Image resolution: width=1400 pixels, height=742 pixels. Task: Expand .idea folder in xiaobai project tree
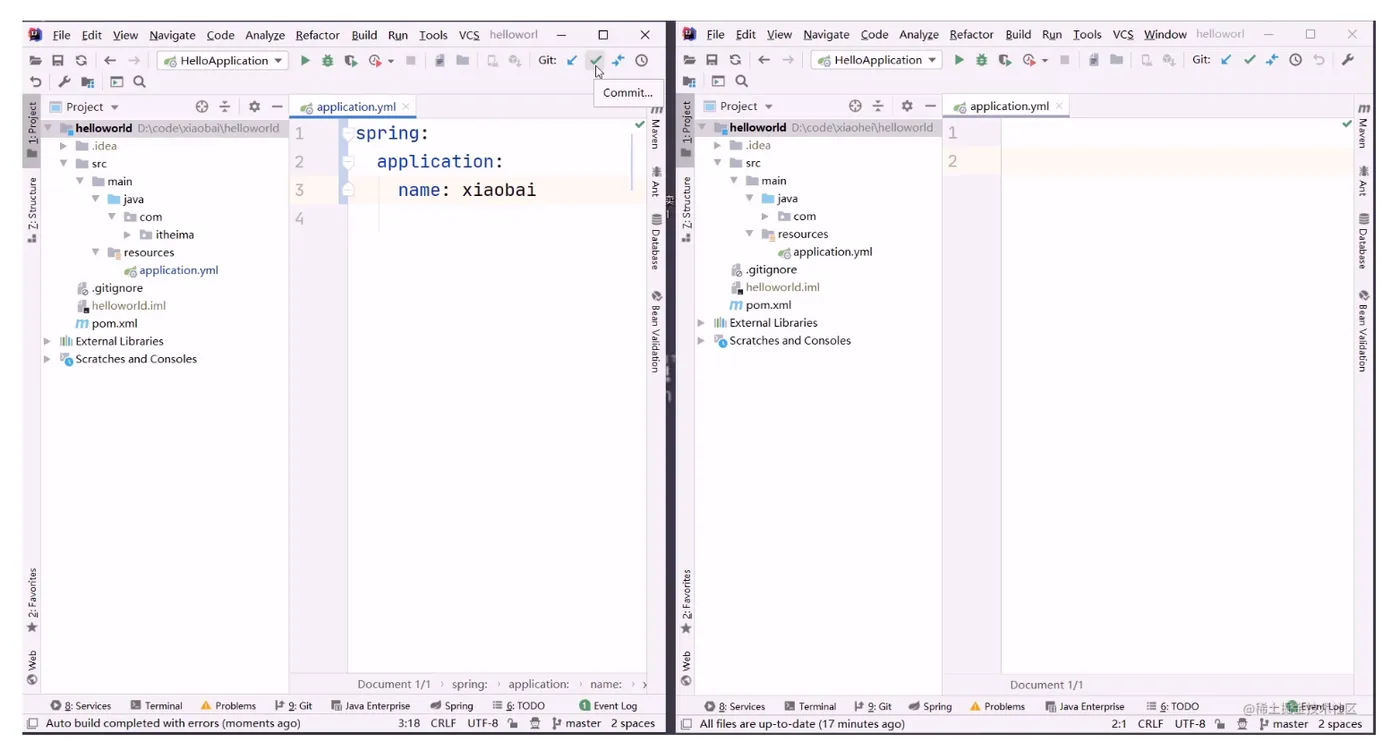coord(63,146)
